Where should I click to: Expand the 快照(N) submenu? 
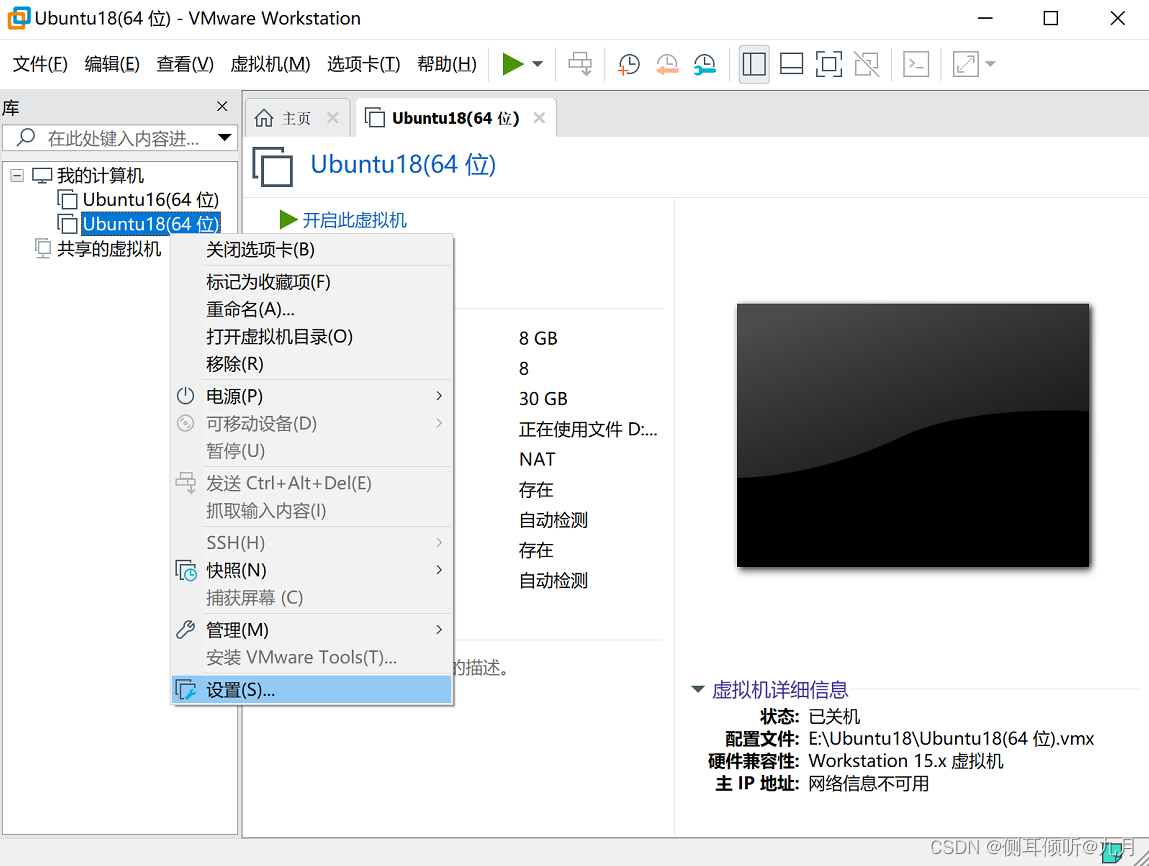click(x=311, y=570)
